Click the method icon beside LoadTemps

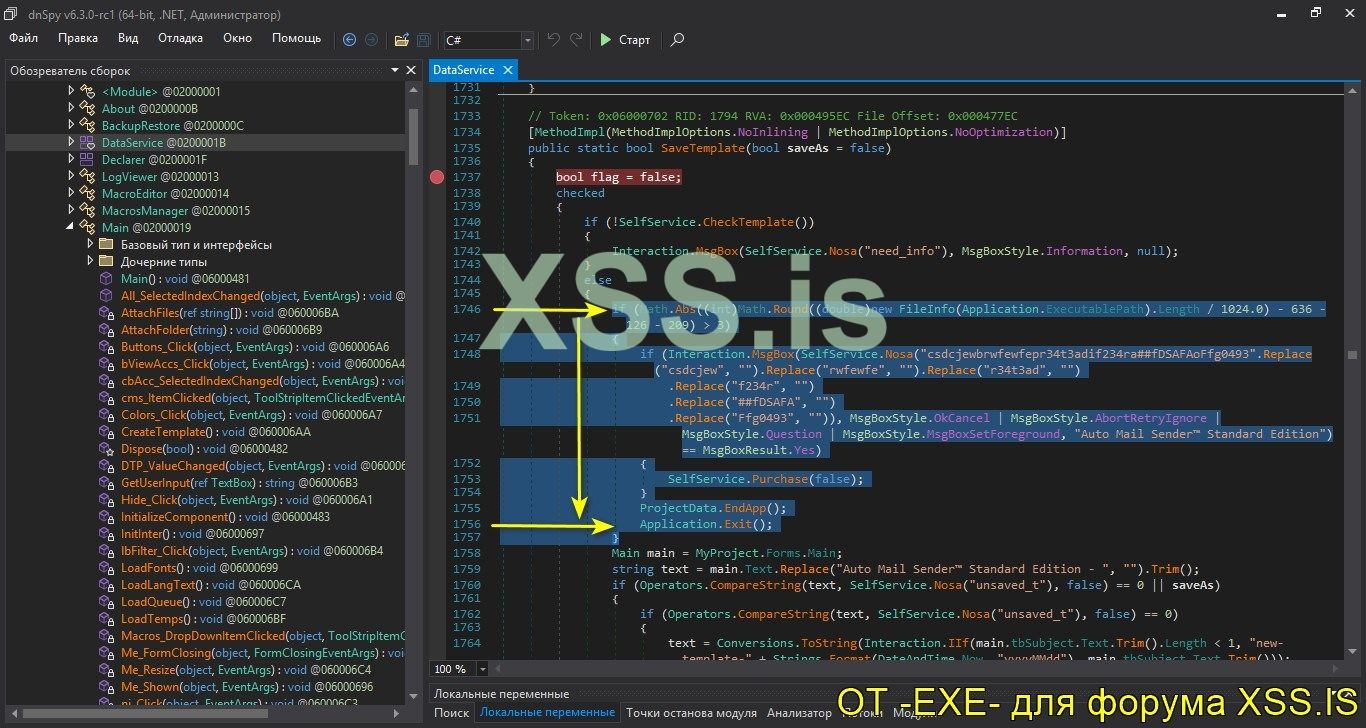(x=106, y=618)
